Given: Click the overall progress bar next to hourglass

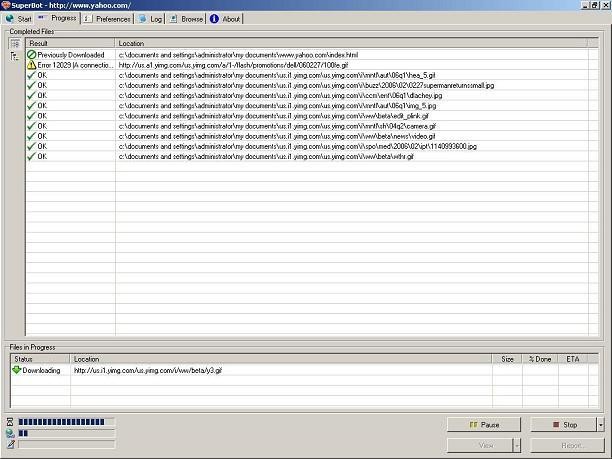Looking at the screenshot, I should click(66, 422).
